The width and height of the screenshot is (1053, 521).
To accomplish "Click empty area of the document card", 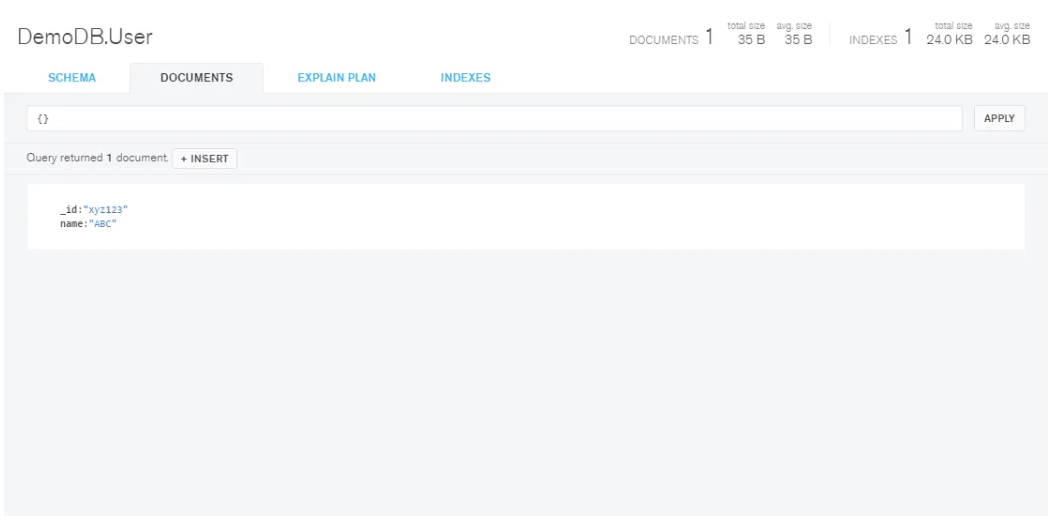I will click(600, 216).
